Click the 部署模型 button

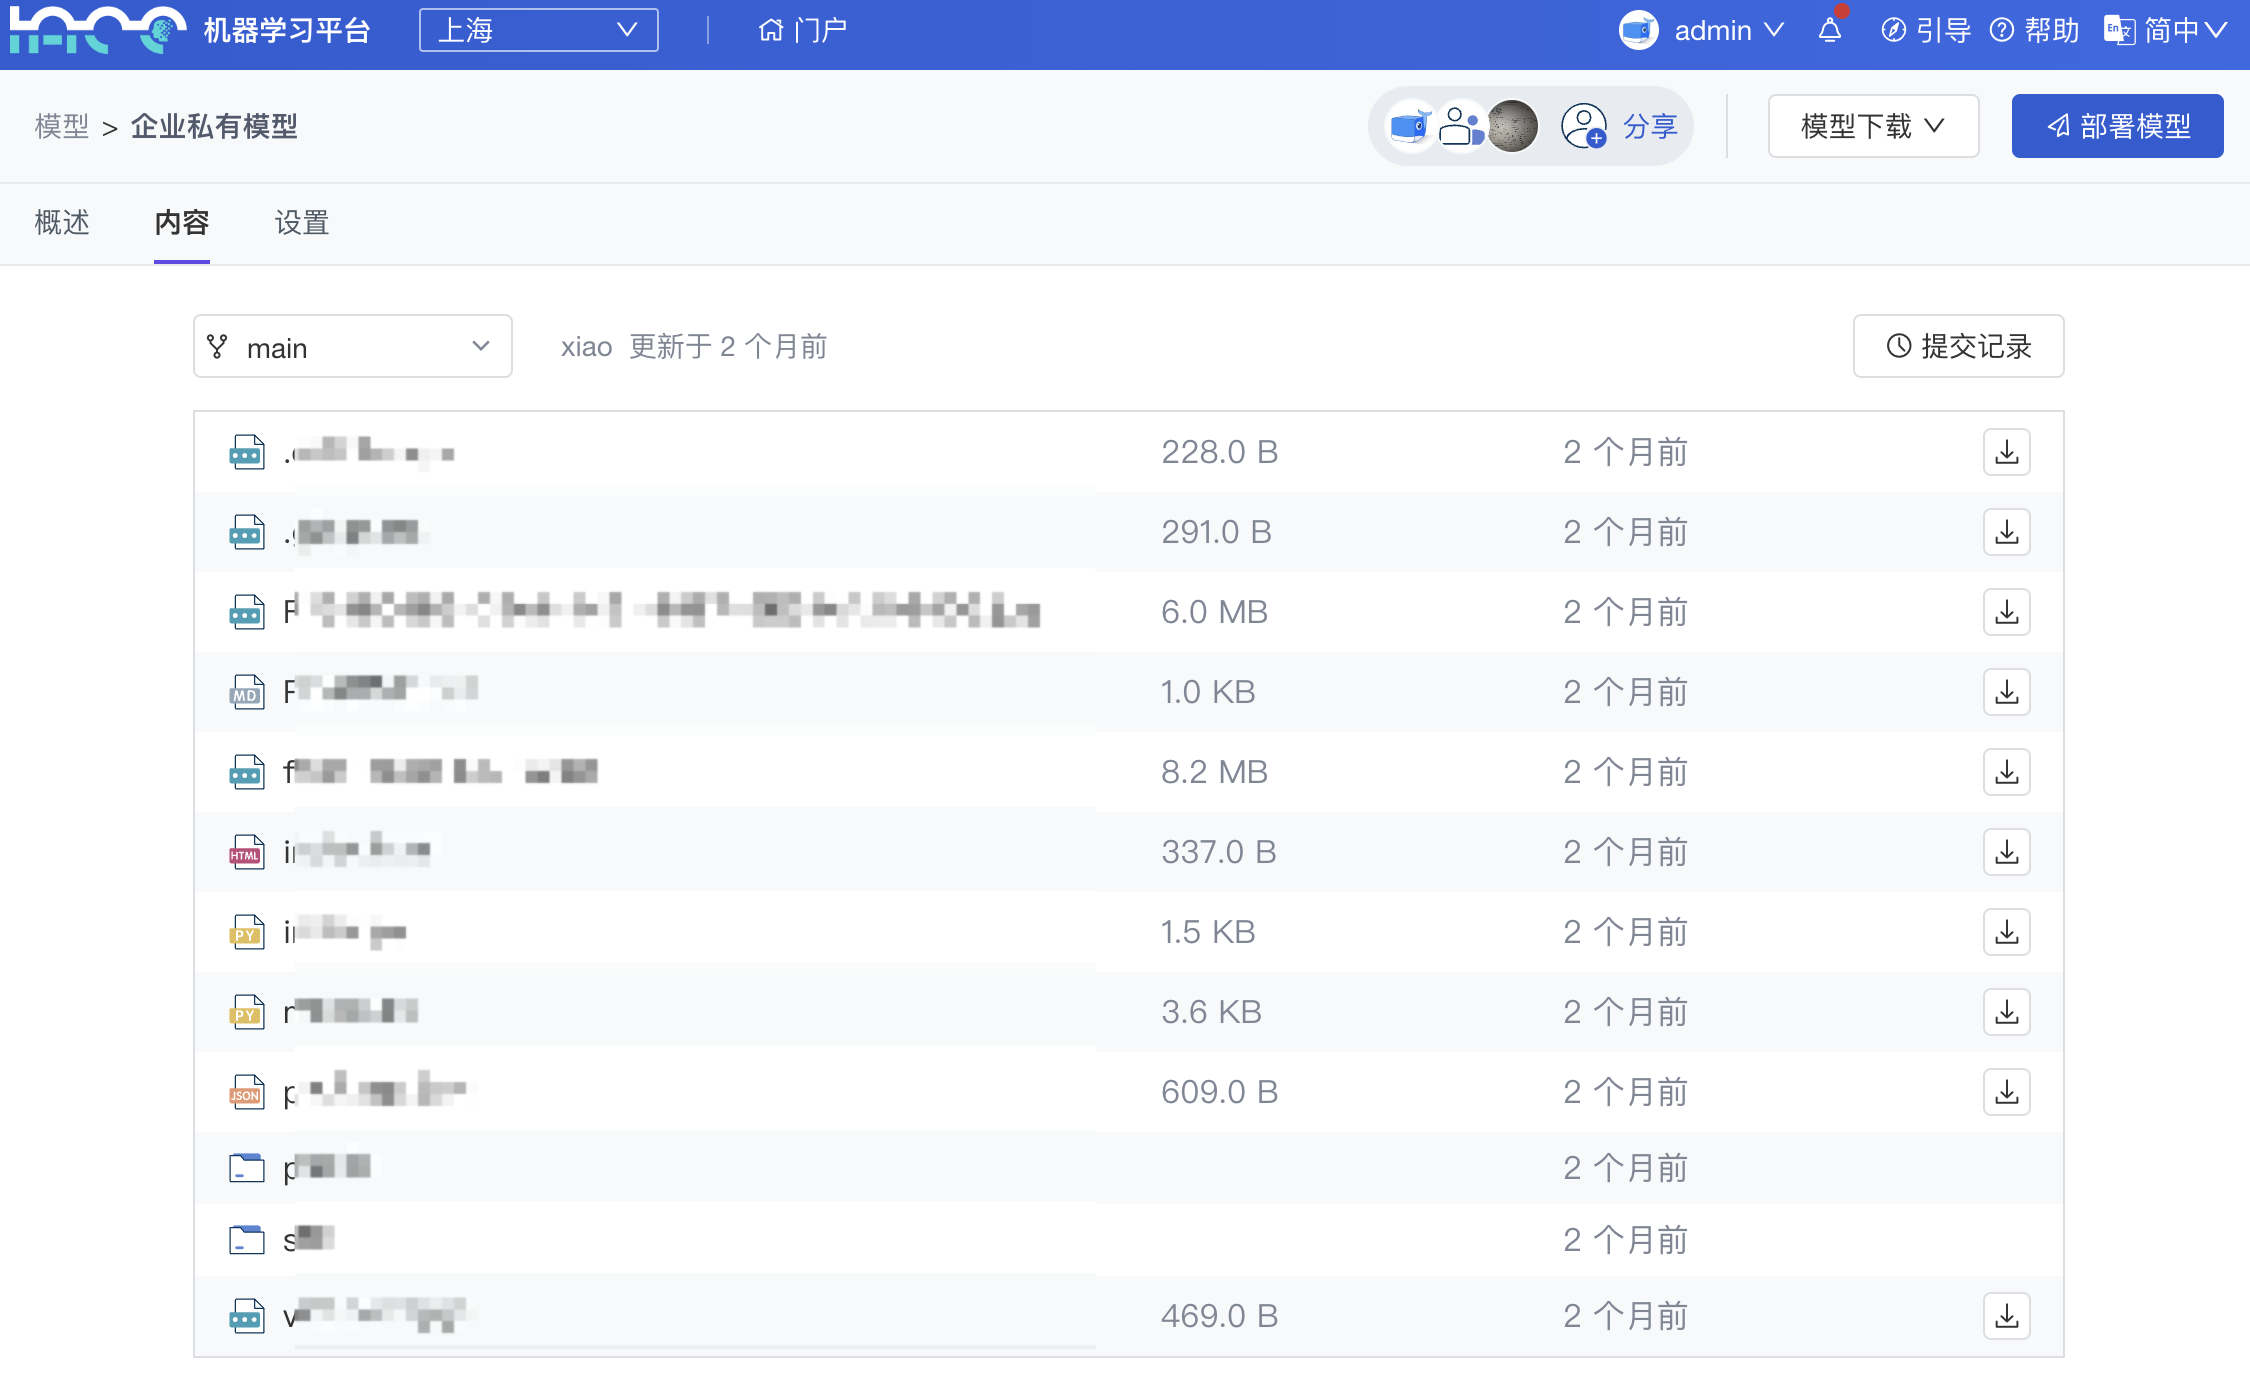coord(2117,126)
